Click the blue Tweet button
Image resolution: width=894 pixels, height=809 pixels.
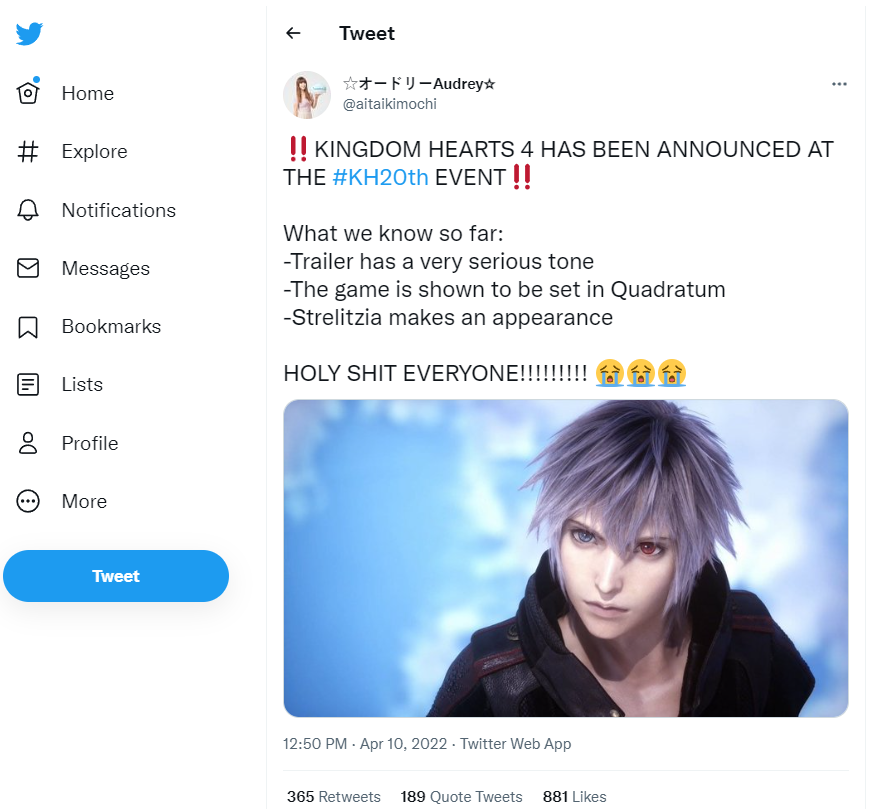116,576
